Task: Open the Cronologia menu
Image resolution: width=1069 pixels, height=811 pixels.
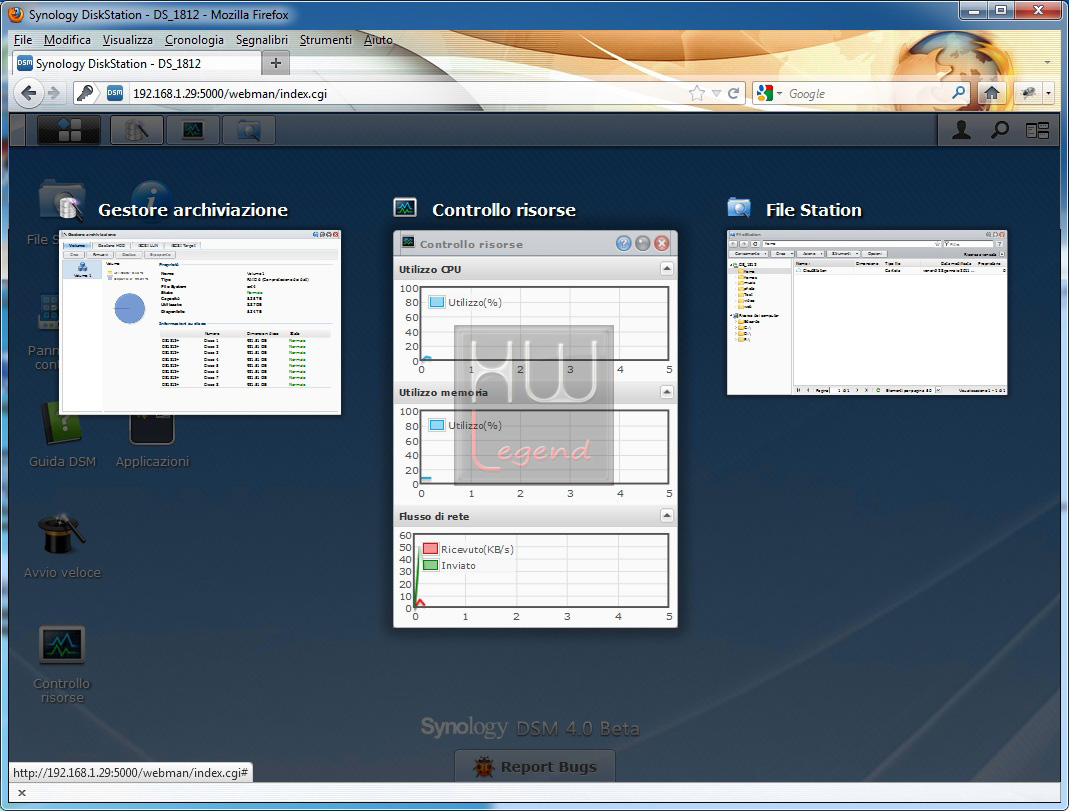Action: 194,40
